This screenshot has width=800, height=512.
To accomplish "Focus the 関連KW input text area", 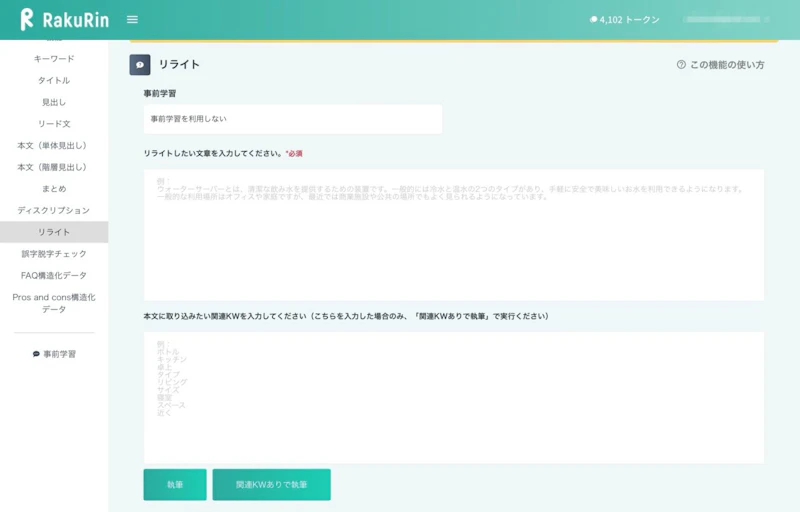I will click(454, 397).
